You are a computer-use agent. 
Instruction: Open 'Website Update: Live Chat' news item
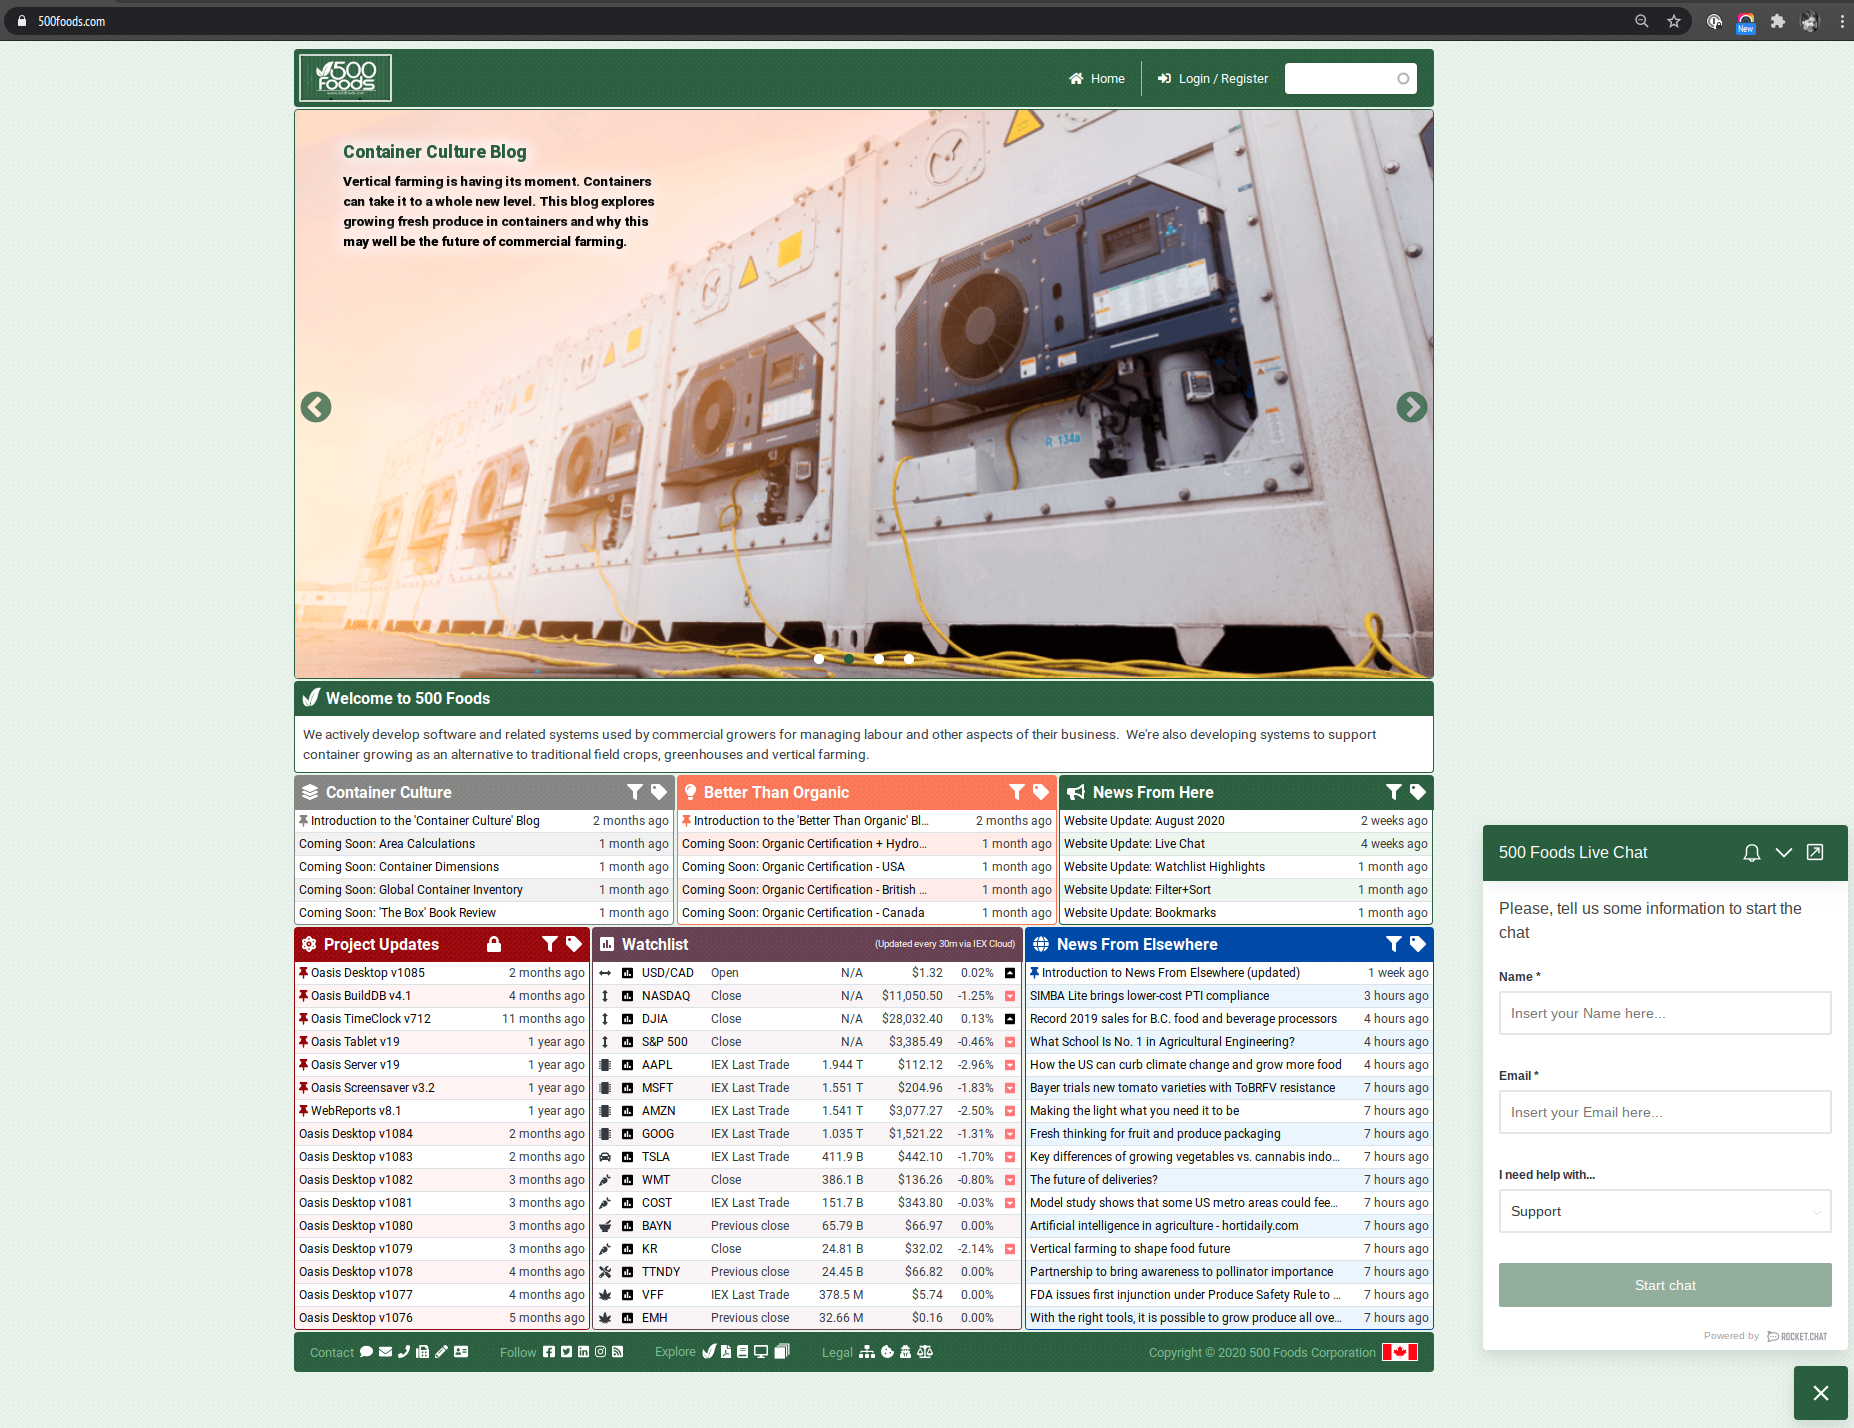point(1134,844)
